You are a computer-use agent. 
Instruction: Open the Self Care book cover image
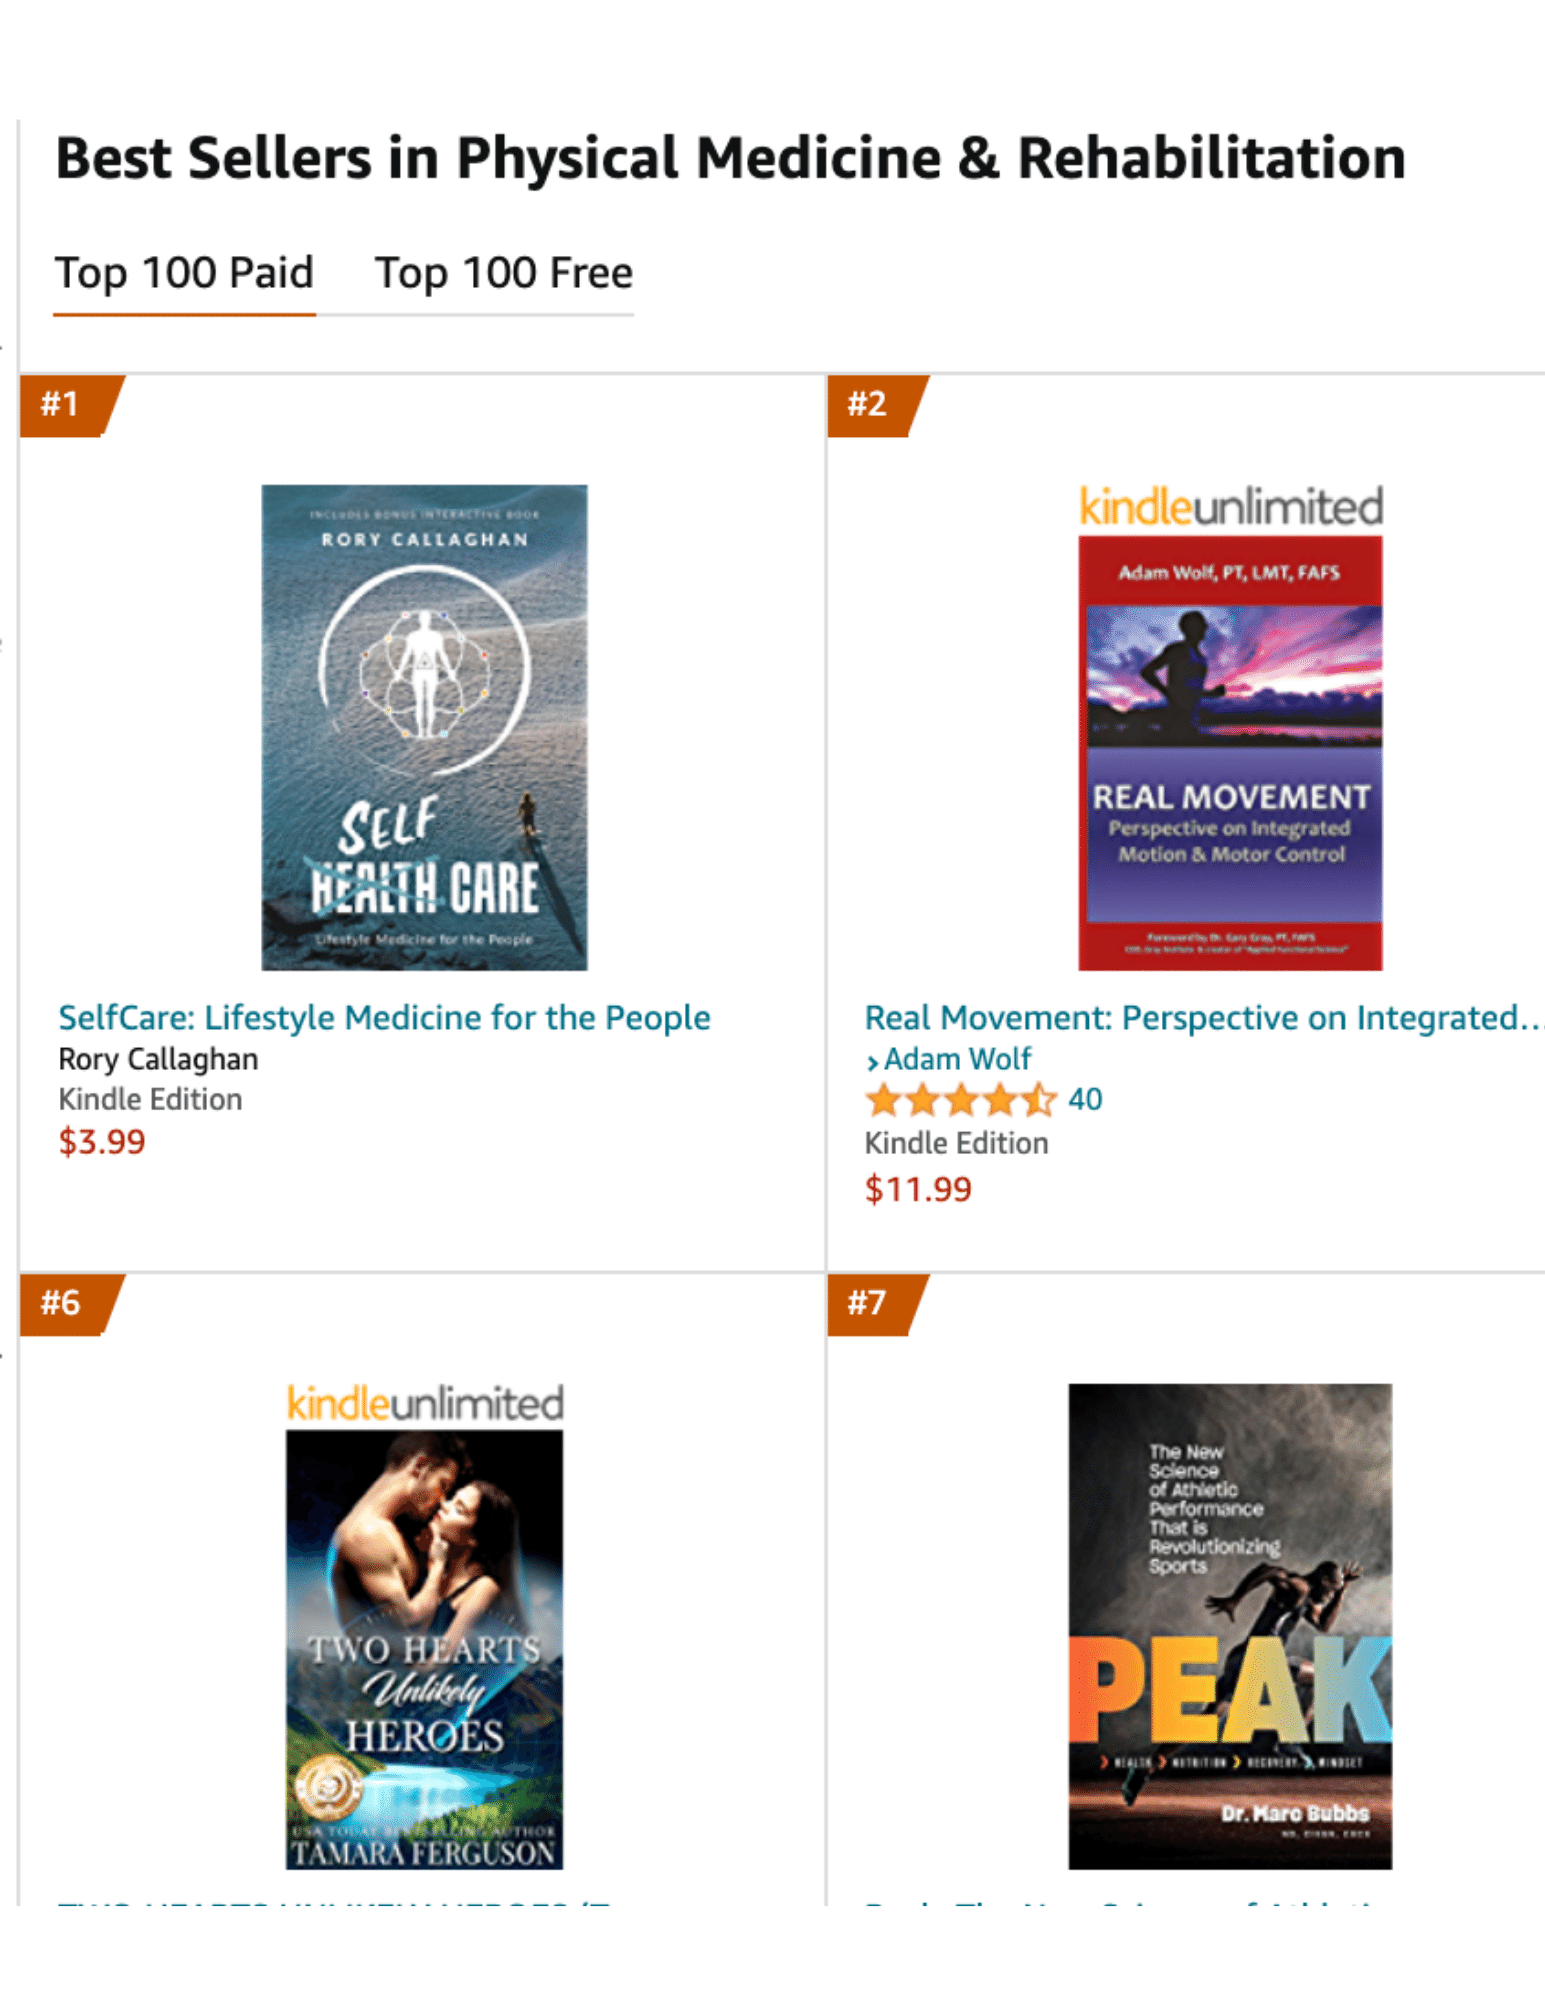[424, 727]
